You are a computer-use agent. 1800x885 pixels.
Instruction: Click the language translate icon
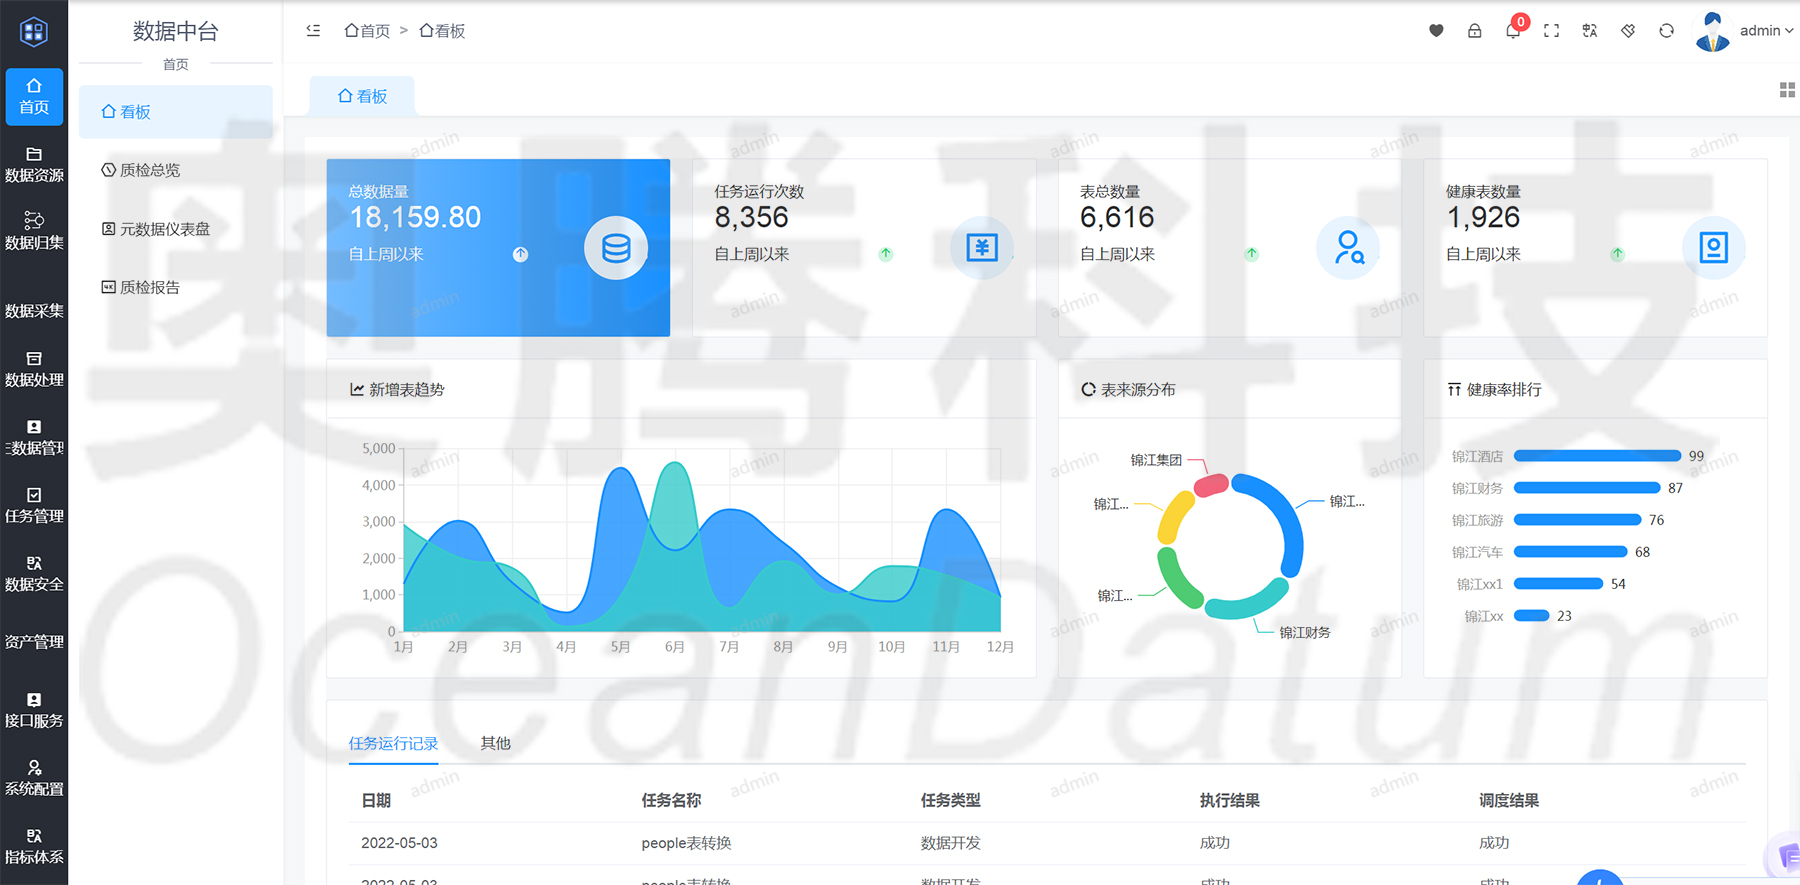coord(1589,31)
